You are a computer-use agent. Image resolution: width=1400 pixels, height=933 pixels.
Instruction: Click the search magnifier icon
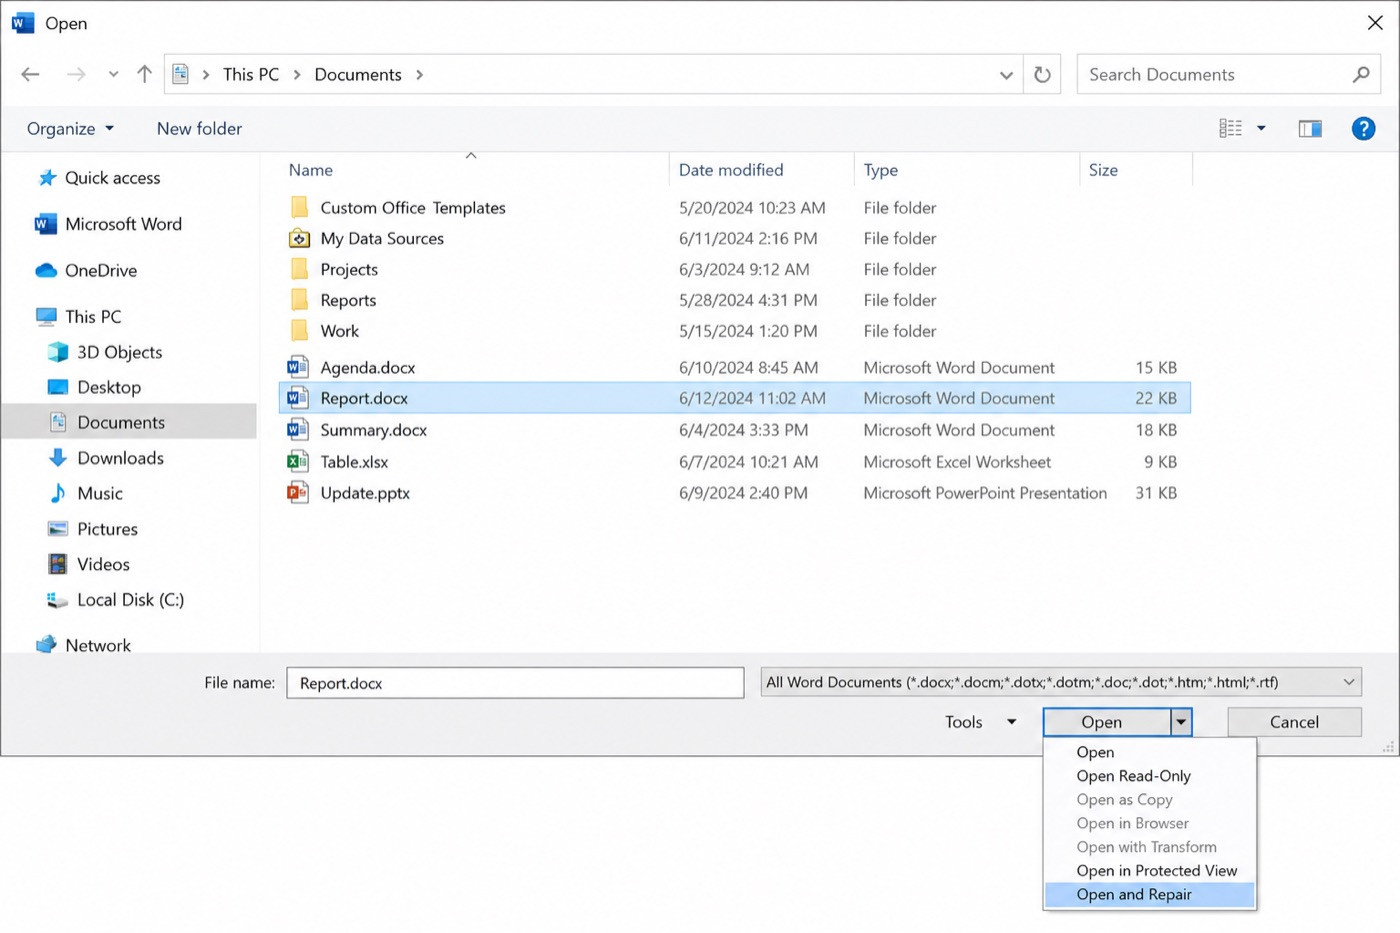(1360, 74)
